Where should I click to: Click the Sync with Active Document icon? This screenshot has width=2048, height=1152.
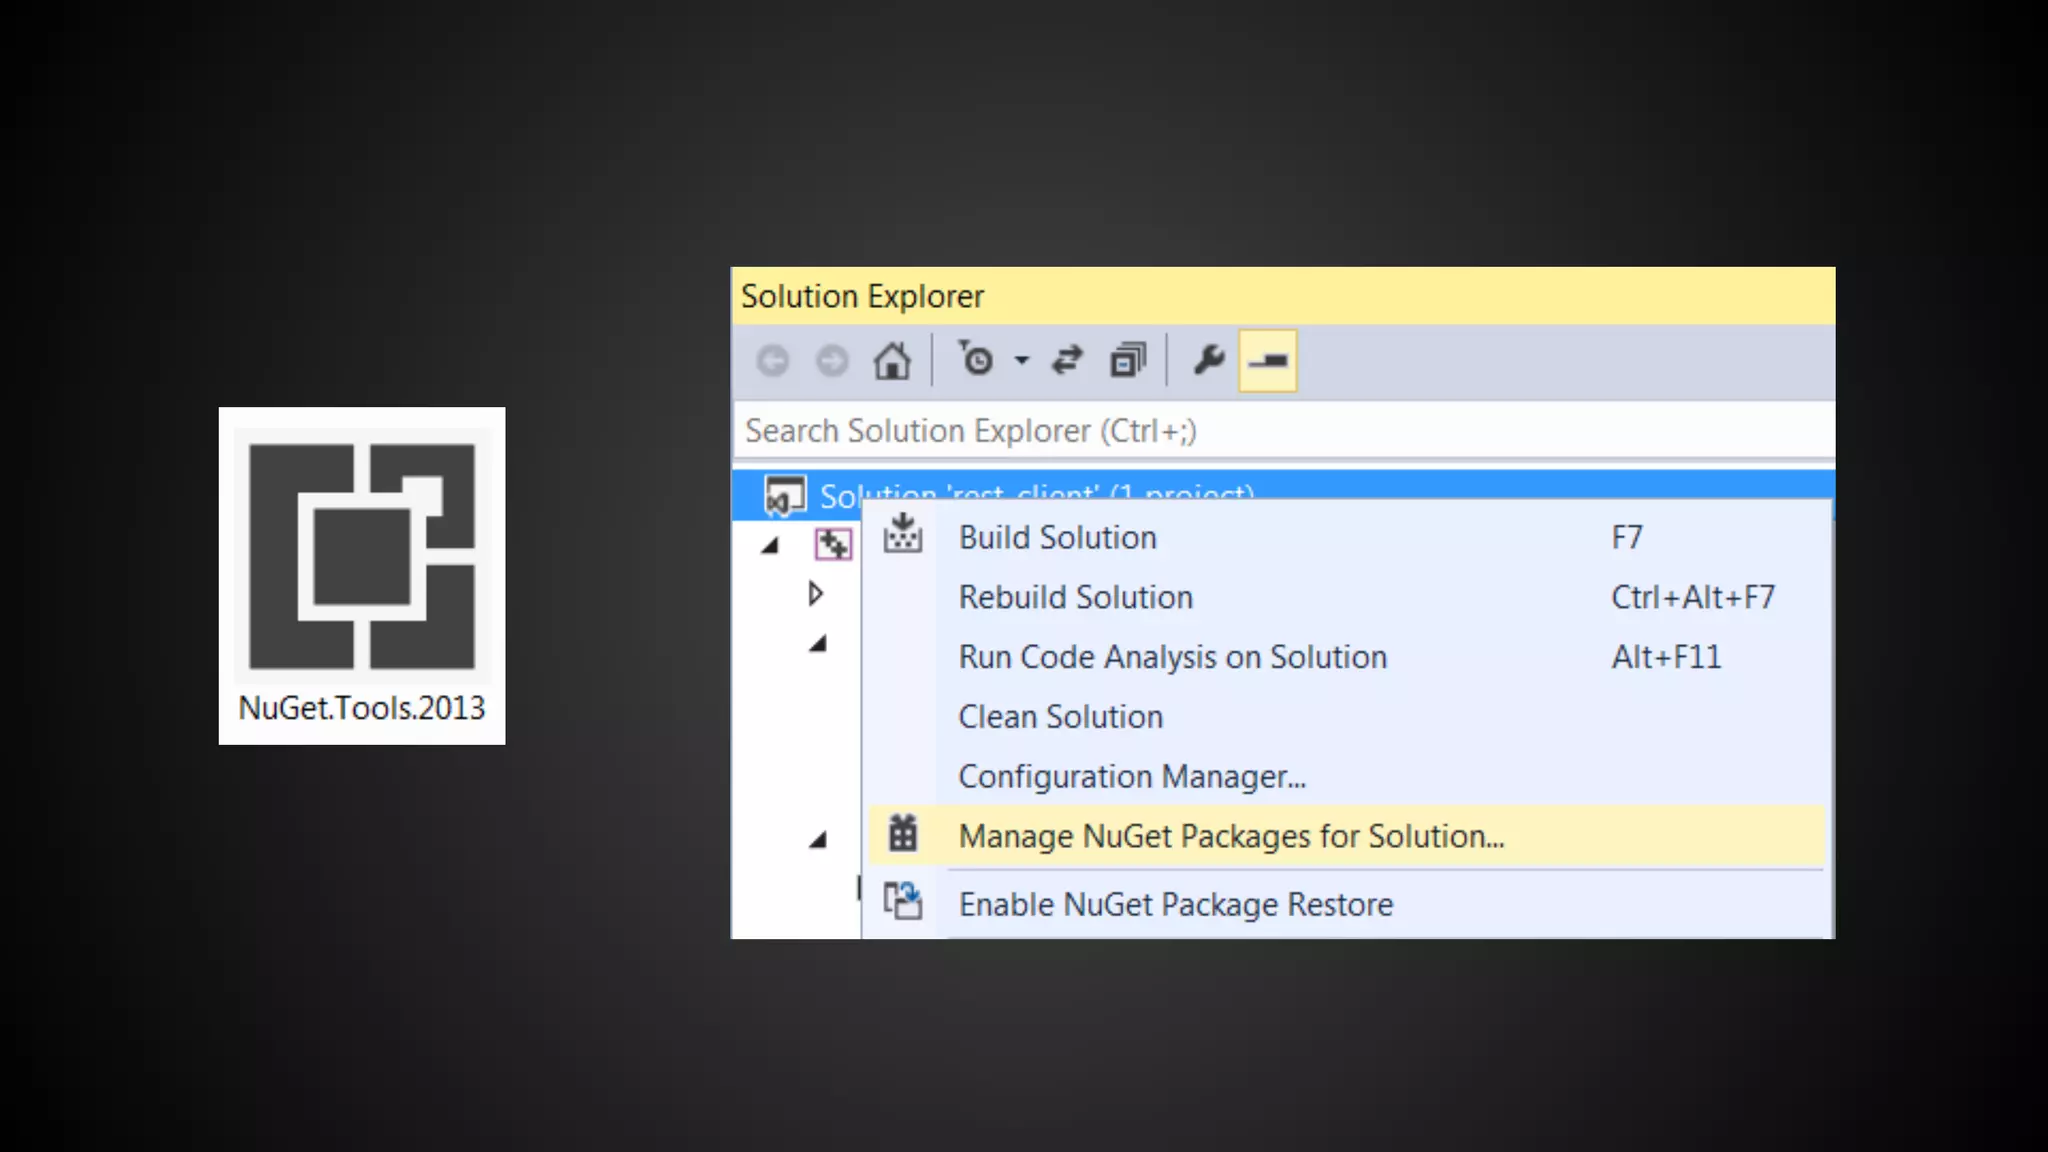pyautogui.click(x=1067, y=360)
